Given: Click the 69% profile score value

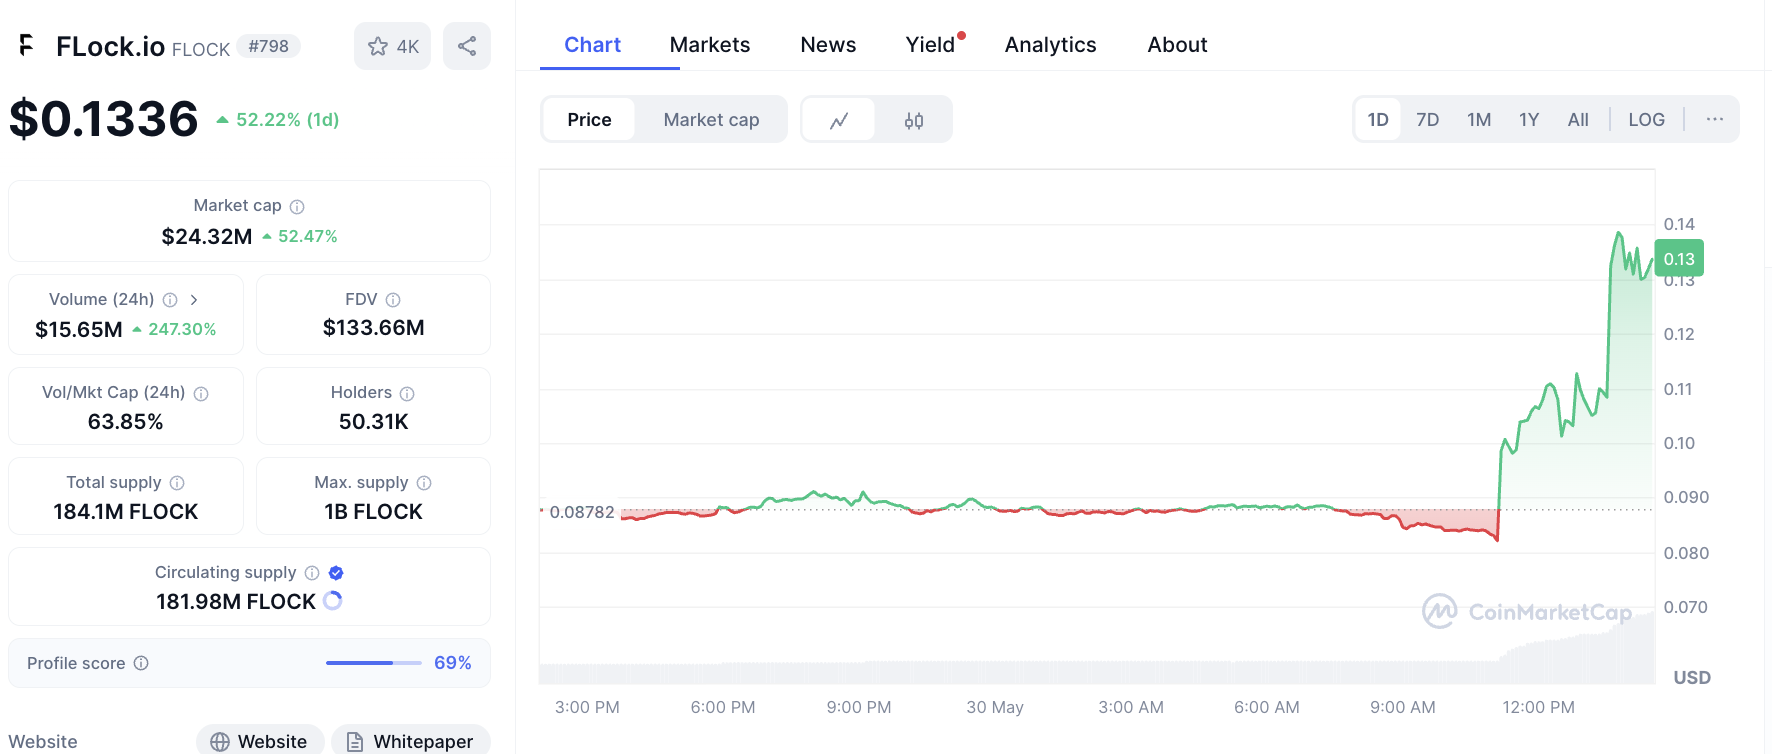Looking at the screenshot, I should (452, 663).
